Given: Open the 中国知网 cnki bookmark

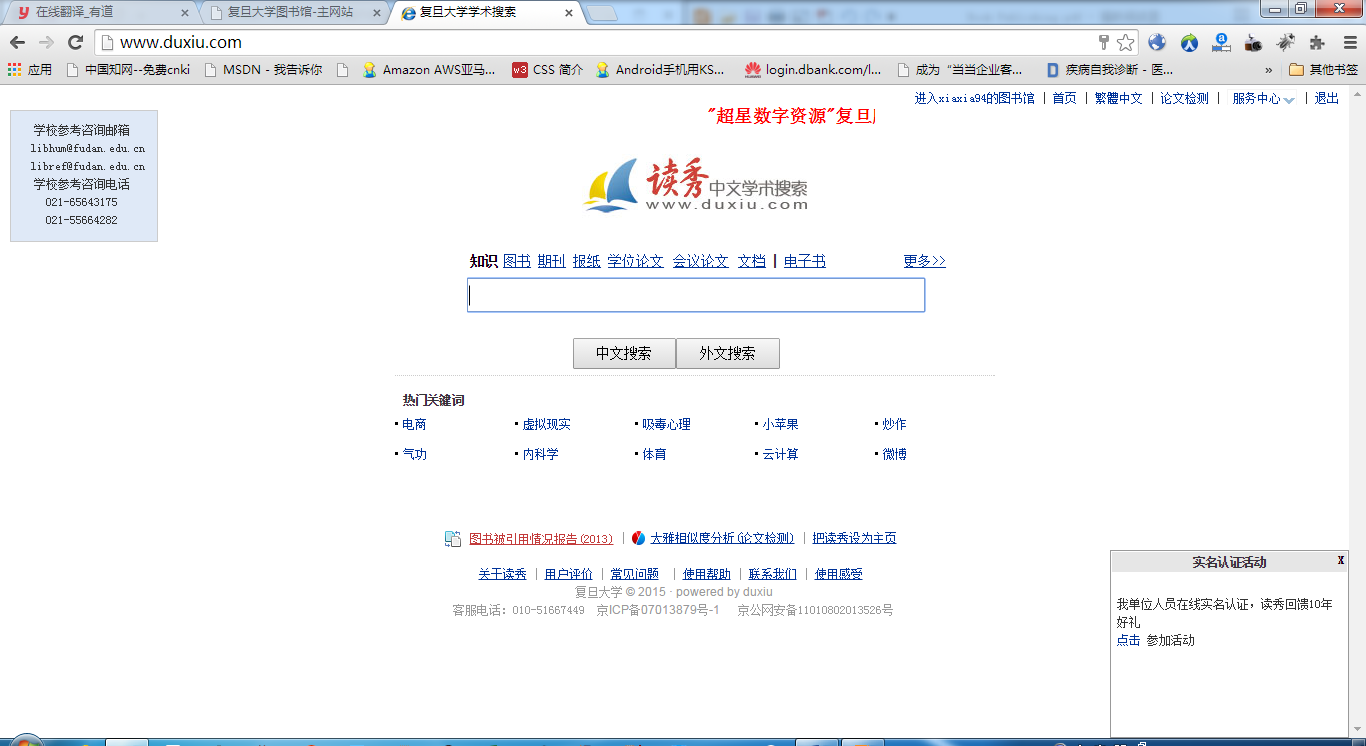Looking at the screenshot, I should coord(128,70).
